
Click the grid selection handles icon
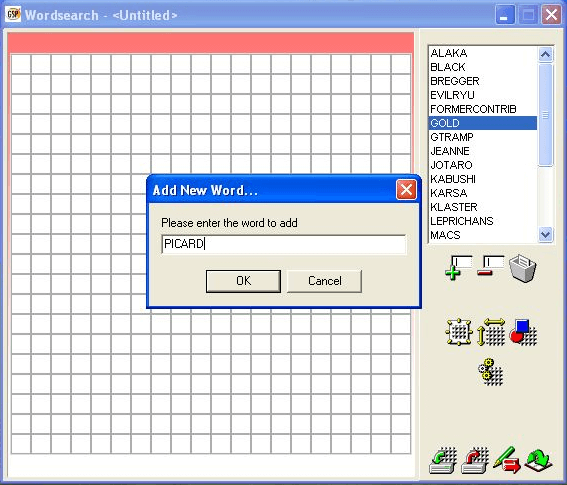coord(459,332)
